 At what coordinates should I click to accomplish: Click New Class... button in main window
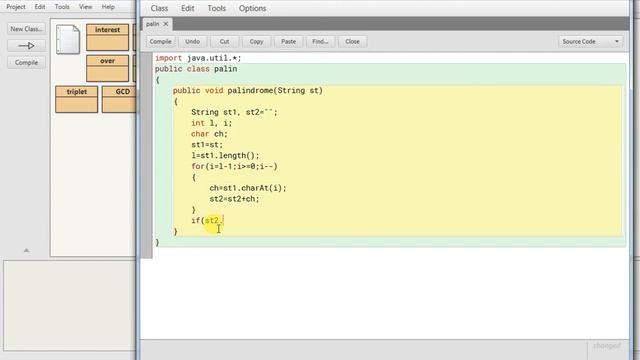coord(27,29)
